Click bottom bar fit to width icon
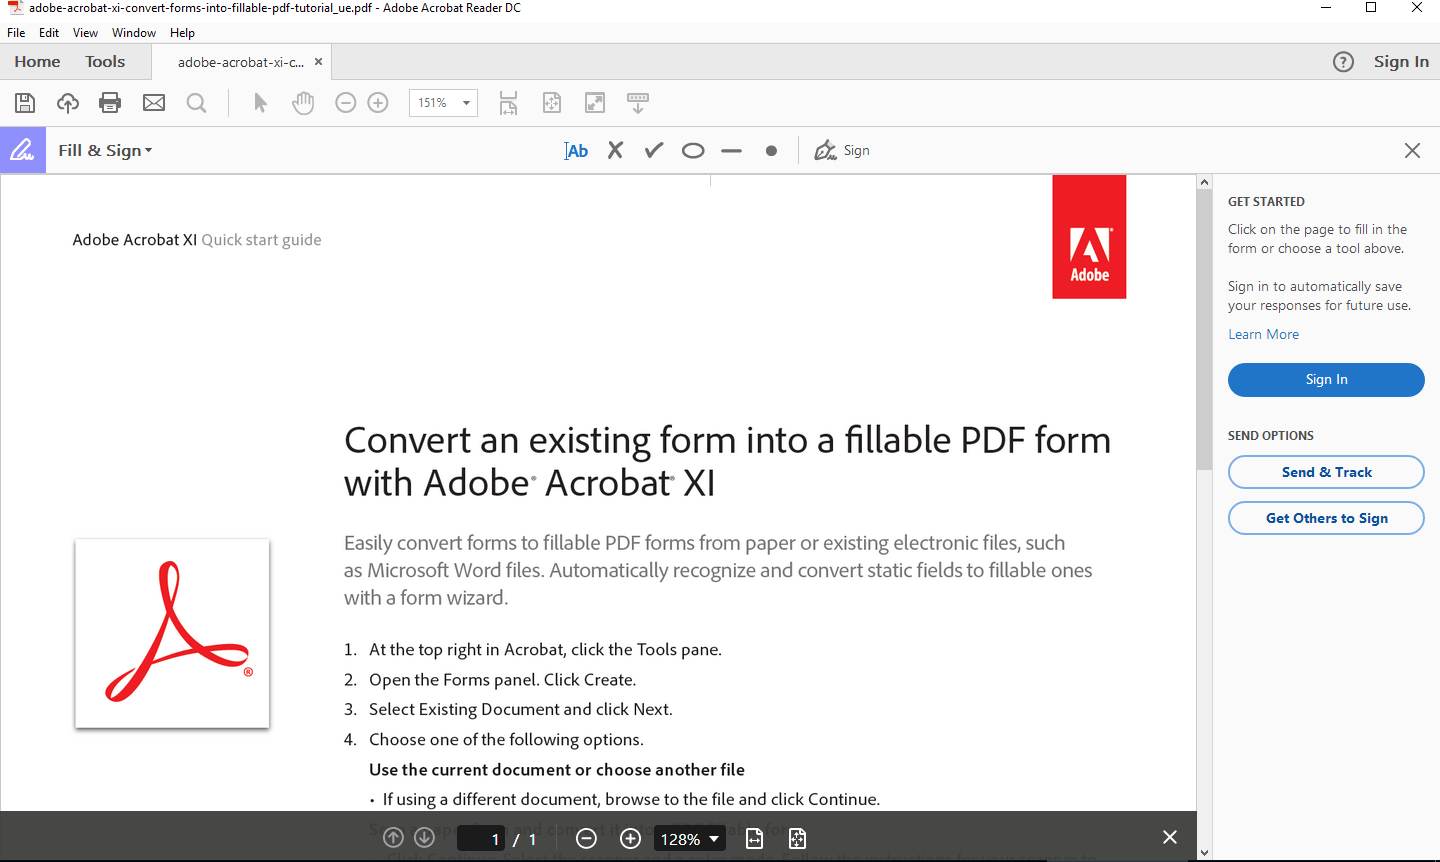This screenshot has height=862, width=1440. 755,838
